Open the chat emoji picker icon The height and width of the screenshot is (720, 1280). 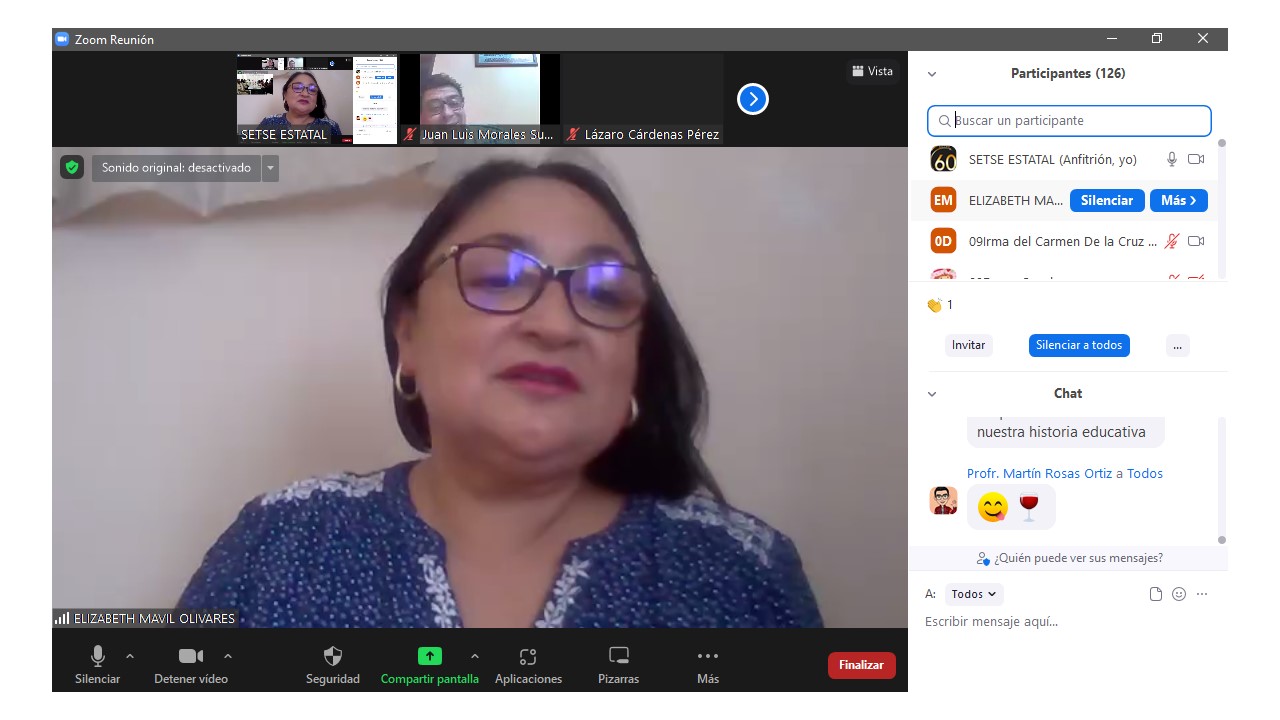(1179, 594)
